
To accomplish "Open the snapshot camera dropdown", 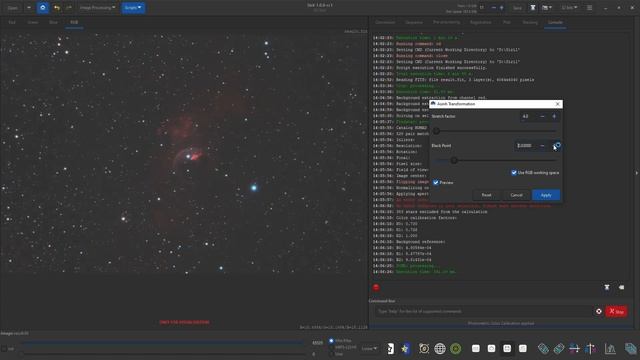I will (547, 8).
